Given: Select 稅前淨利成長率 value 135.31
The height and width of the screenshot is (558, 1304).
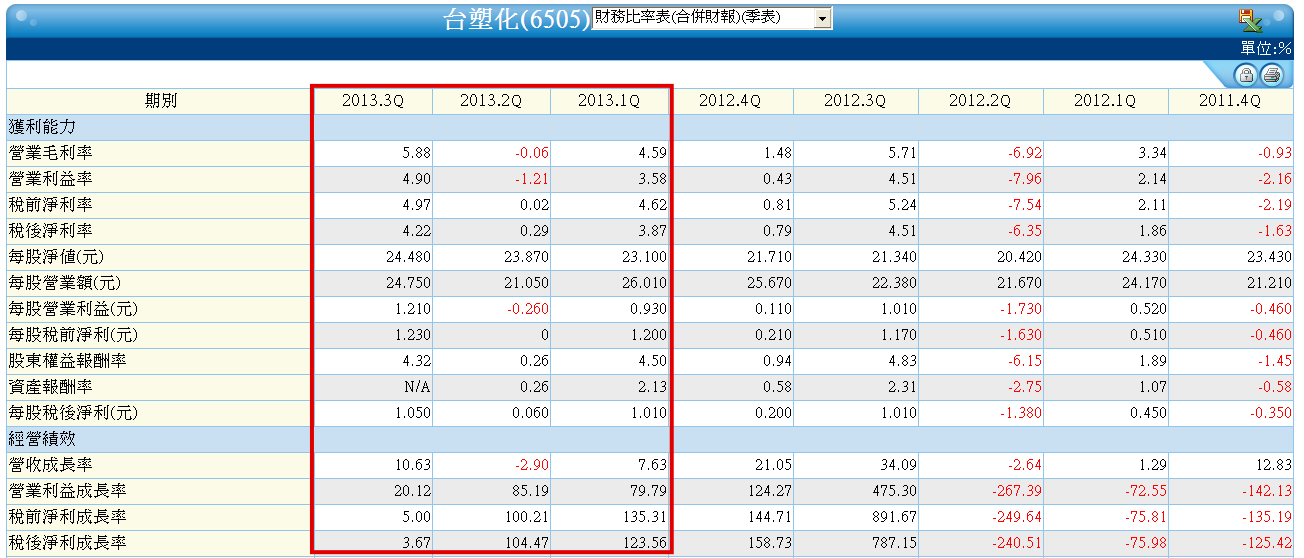Looking at the screenshot, I should pyautogui.click(x=645, y=517).
